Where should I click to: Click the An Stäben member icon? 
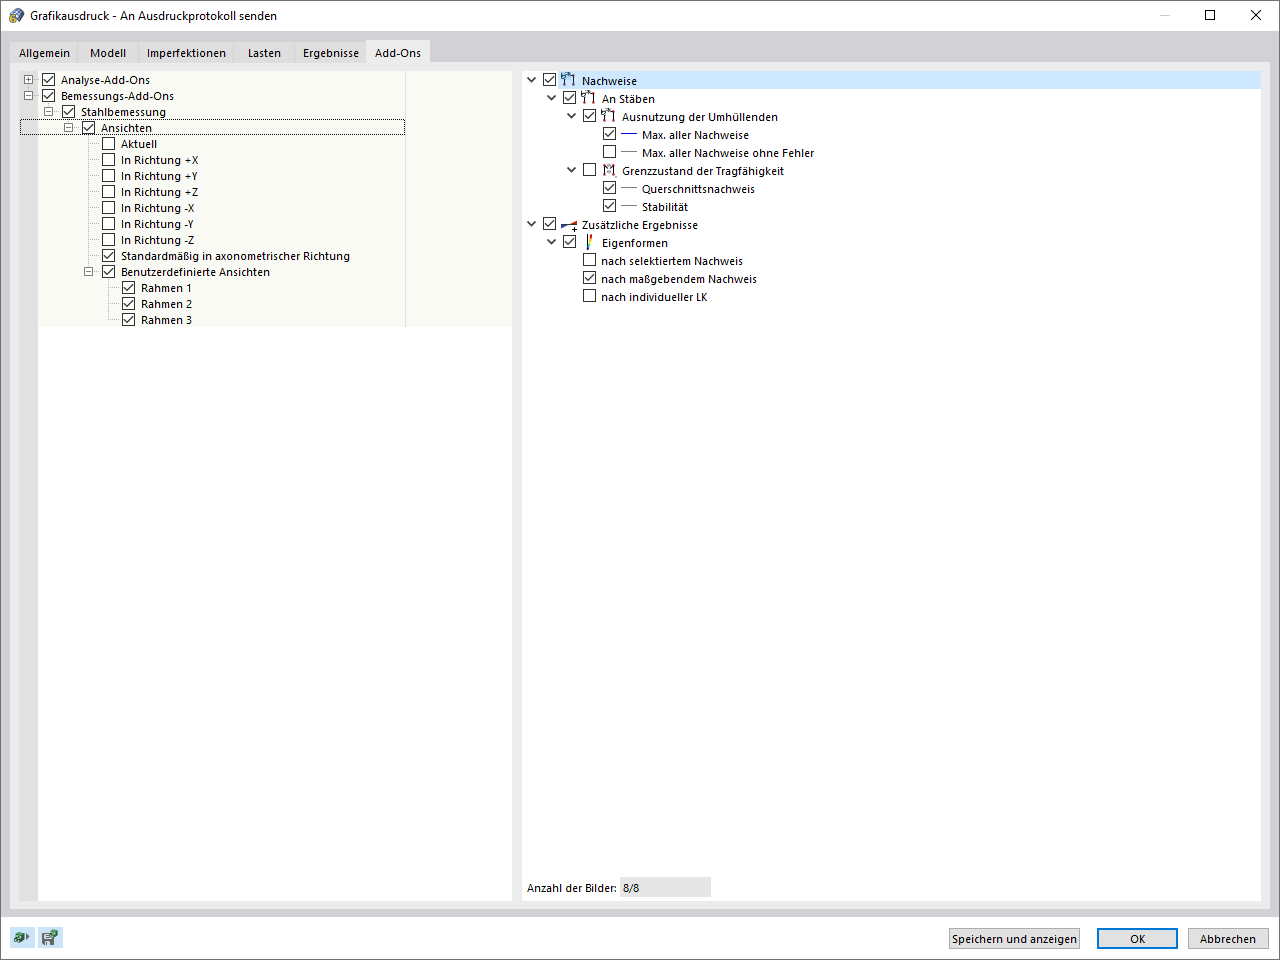click(588, 98)
